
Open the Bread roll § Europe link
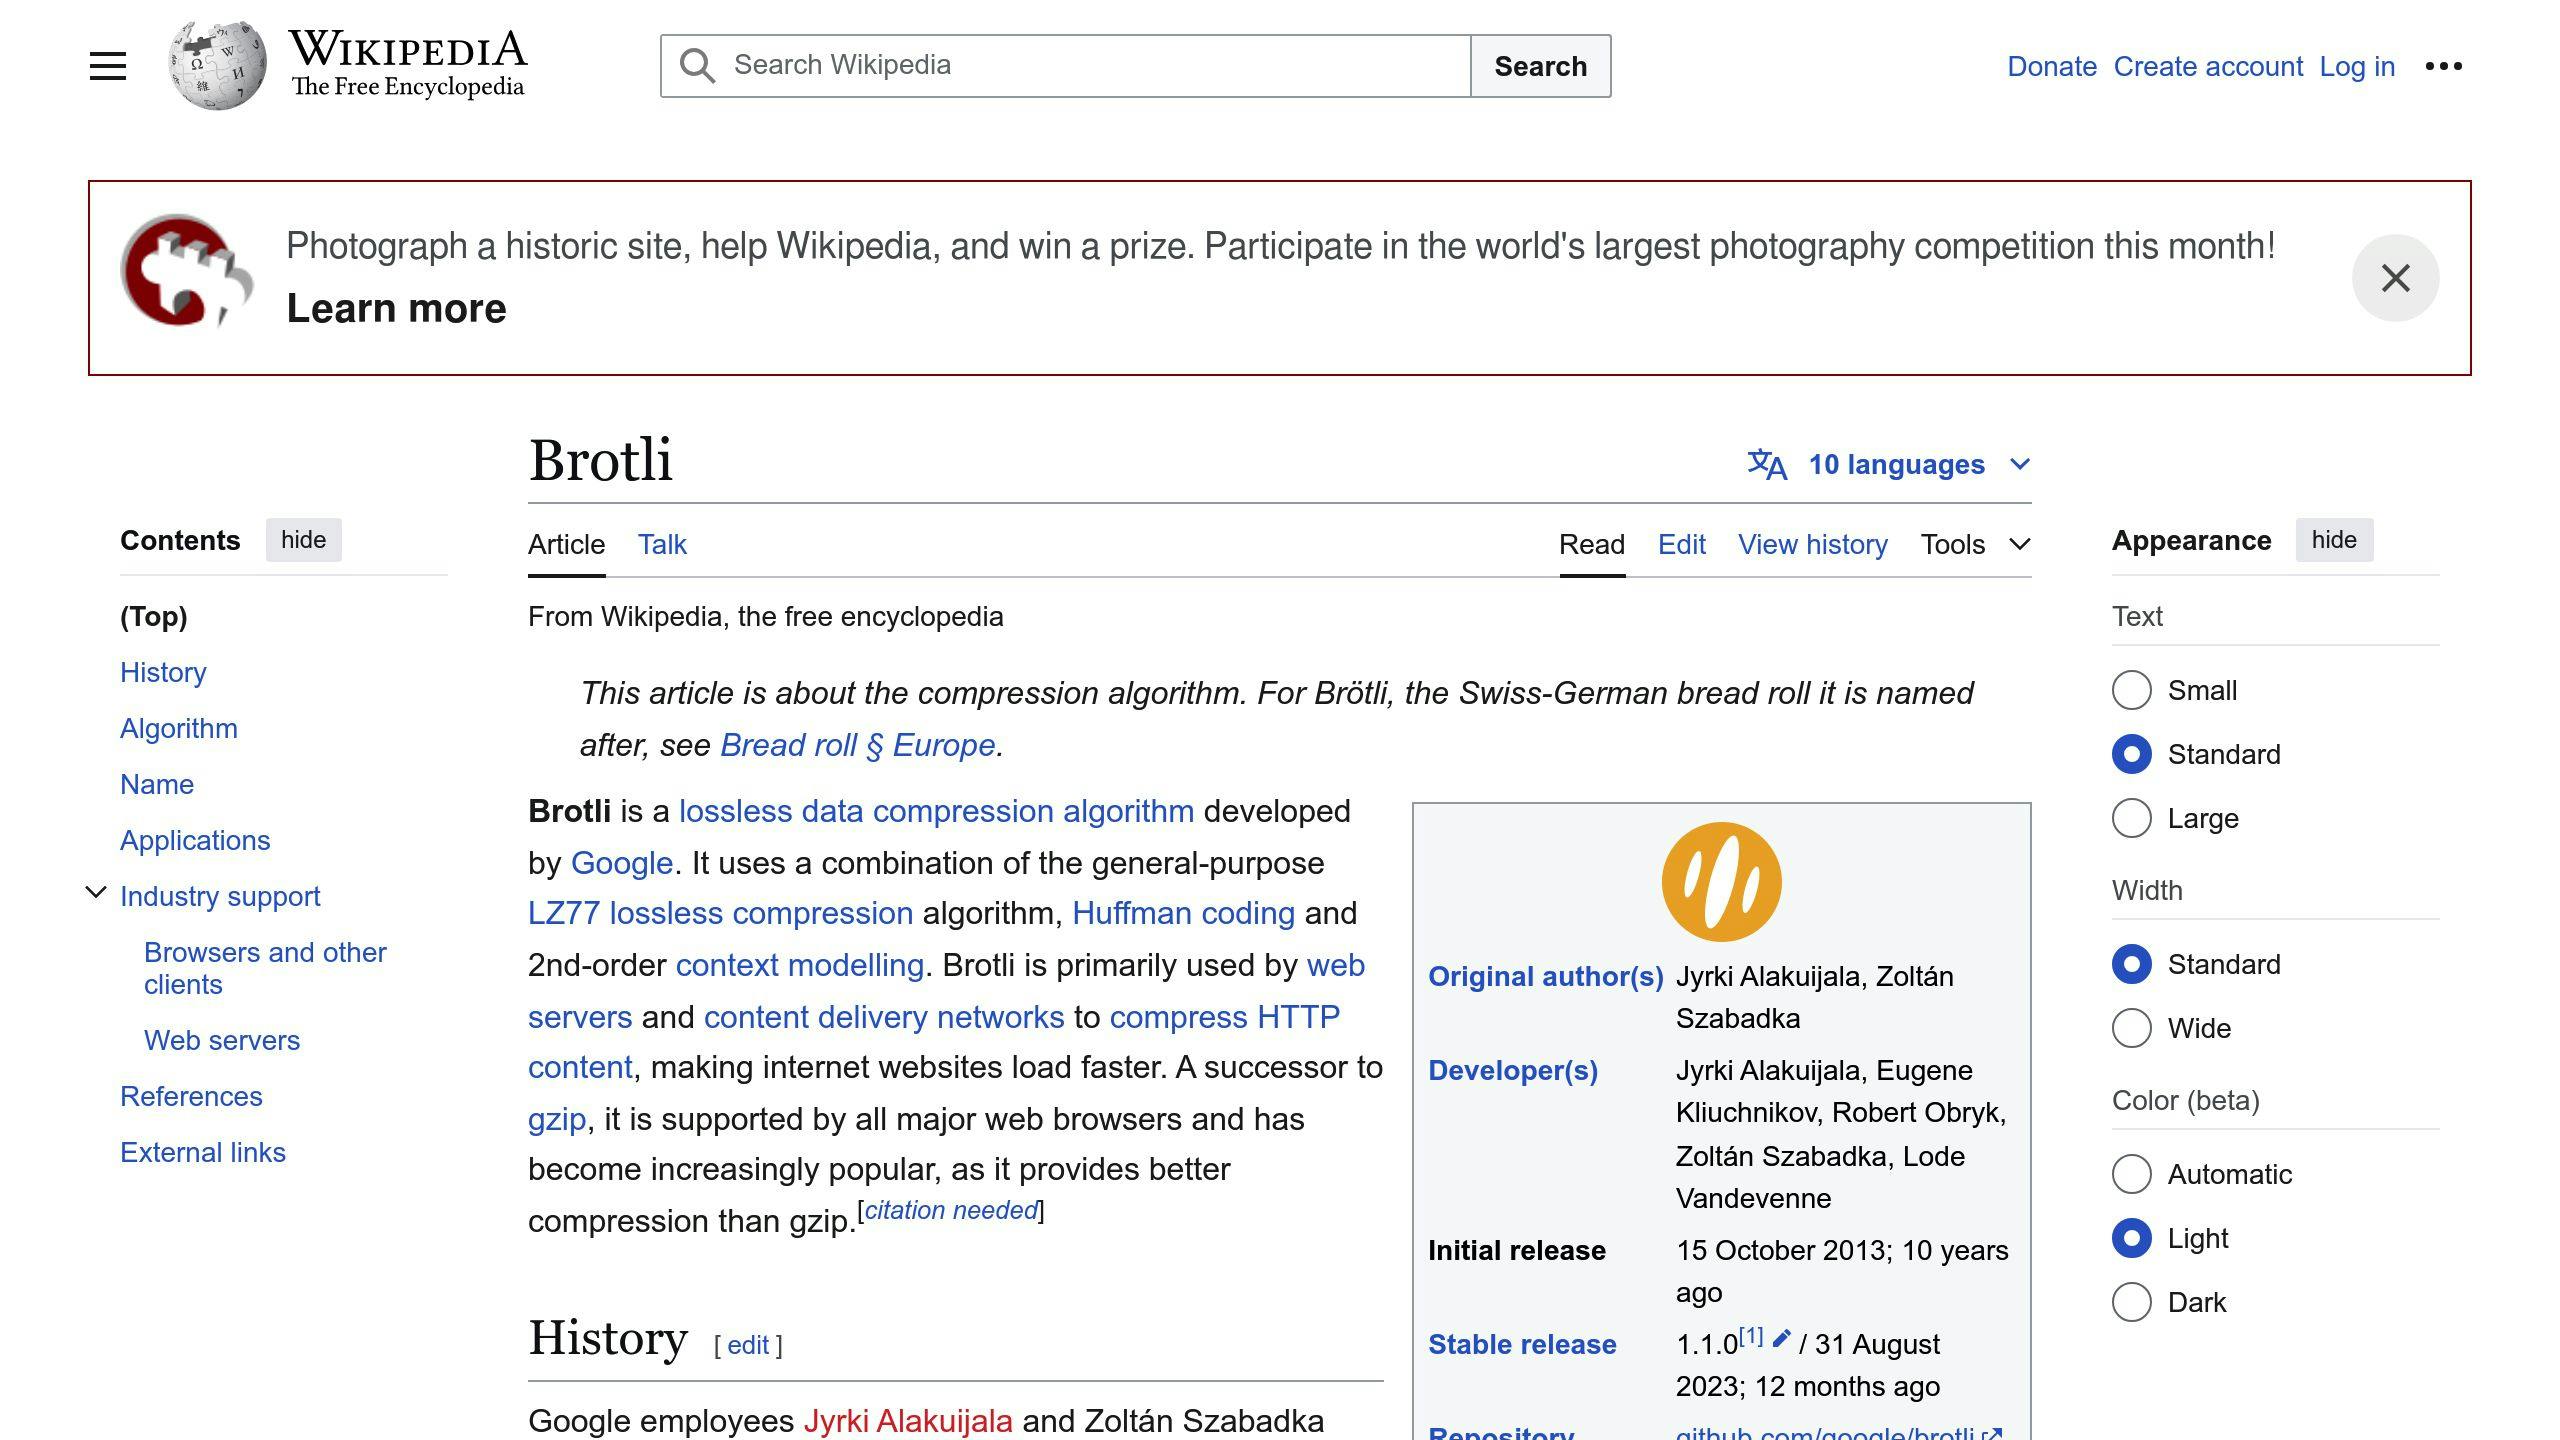click(x=858, y=745)
